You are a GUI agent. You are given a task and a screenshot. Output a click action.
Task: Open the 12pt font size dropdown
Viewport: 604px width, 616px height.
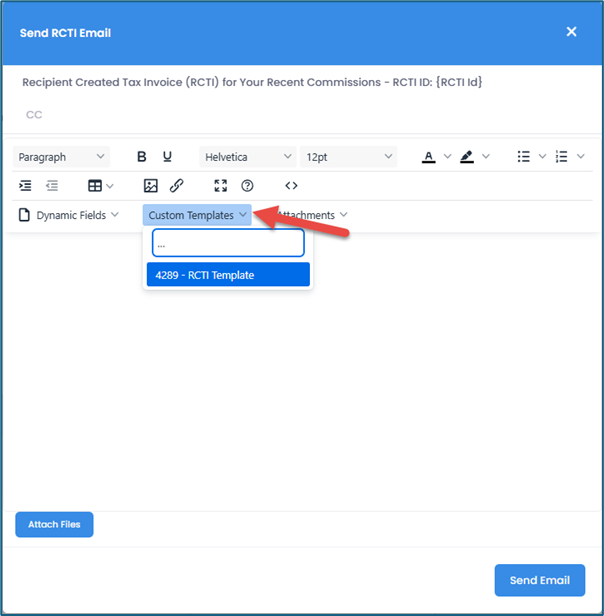click(348, 157)
